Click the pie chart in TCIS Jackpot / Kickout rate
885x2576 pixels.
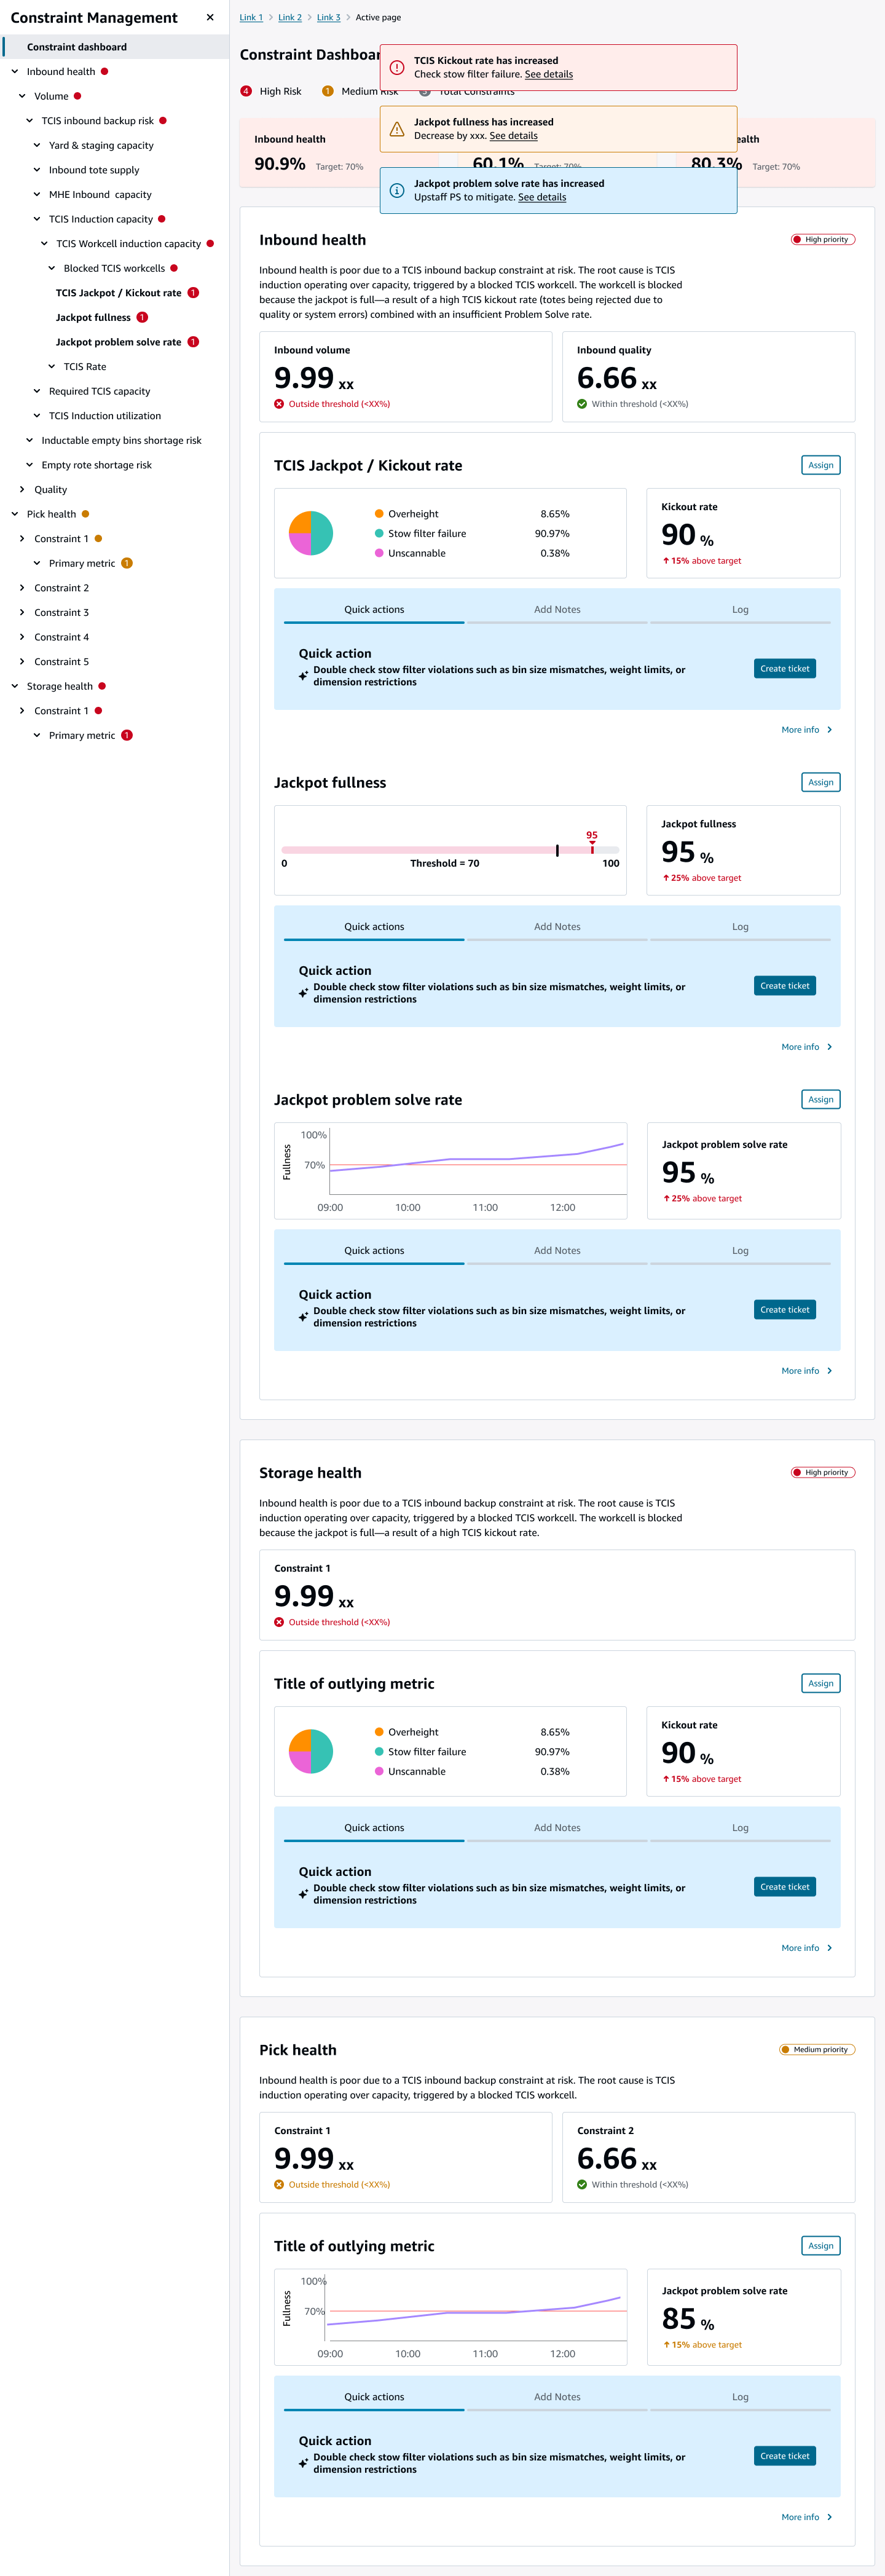click(x=311, y=533)
